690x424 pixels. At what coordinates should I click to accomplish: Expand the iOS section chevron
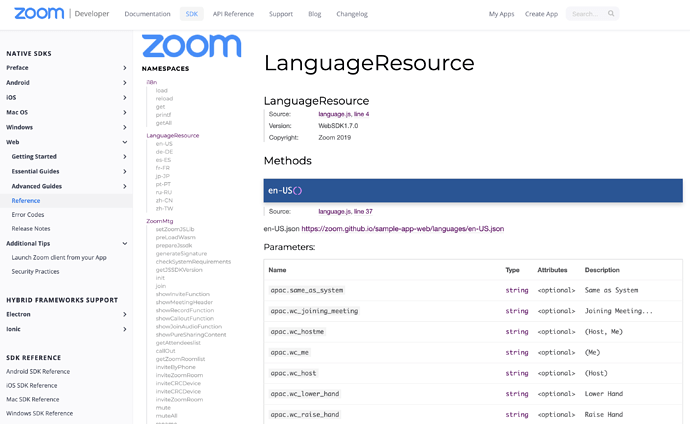click(125, 98)
